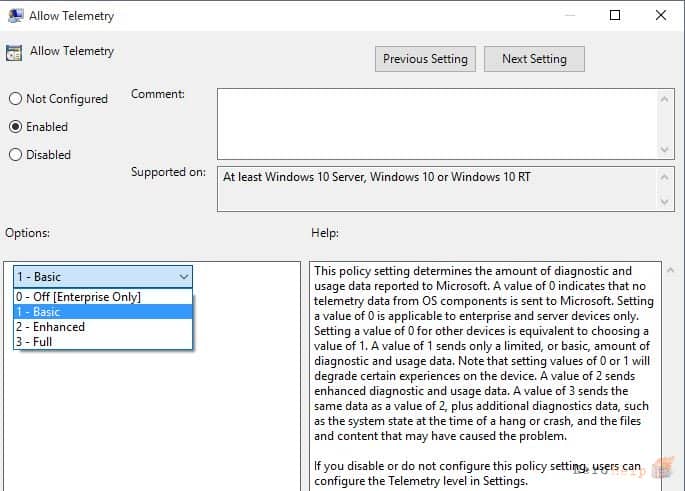Image resolution: width=685 pixels, height=491 pixels.
Task: Click the Comment box scroll up arrow
Action: [x=664, y=100]
